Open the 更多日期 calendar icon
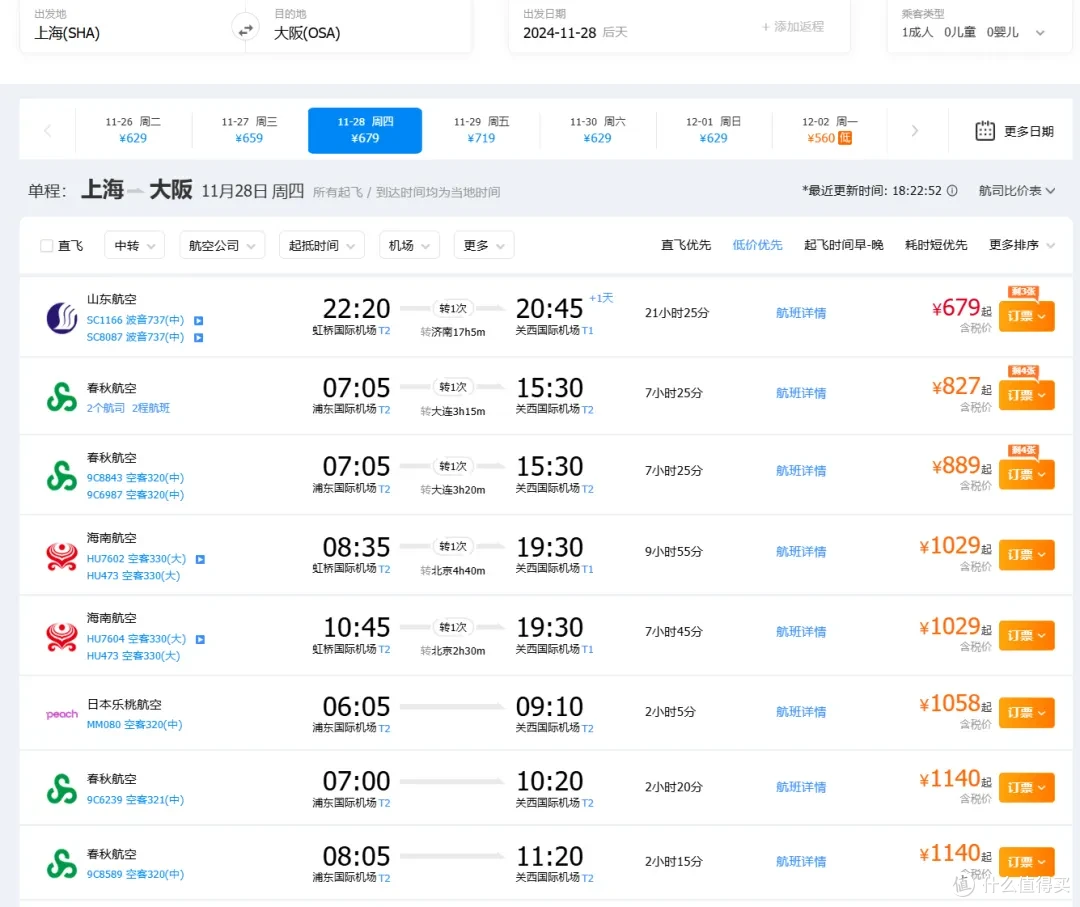 pyautogui.click(x=985, y=130)
